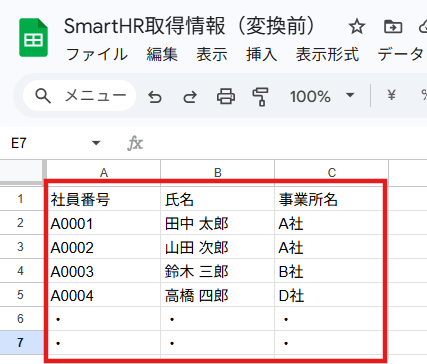Open the データ menu

[x=401, y=54]
